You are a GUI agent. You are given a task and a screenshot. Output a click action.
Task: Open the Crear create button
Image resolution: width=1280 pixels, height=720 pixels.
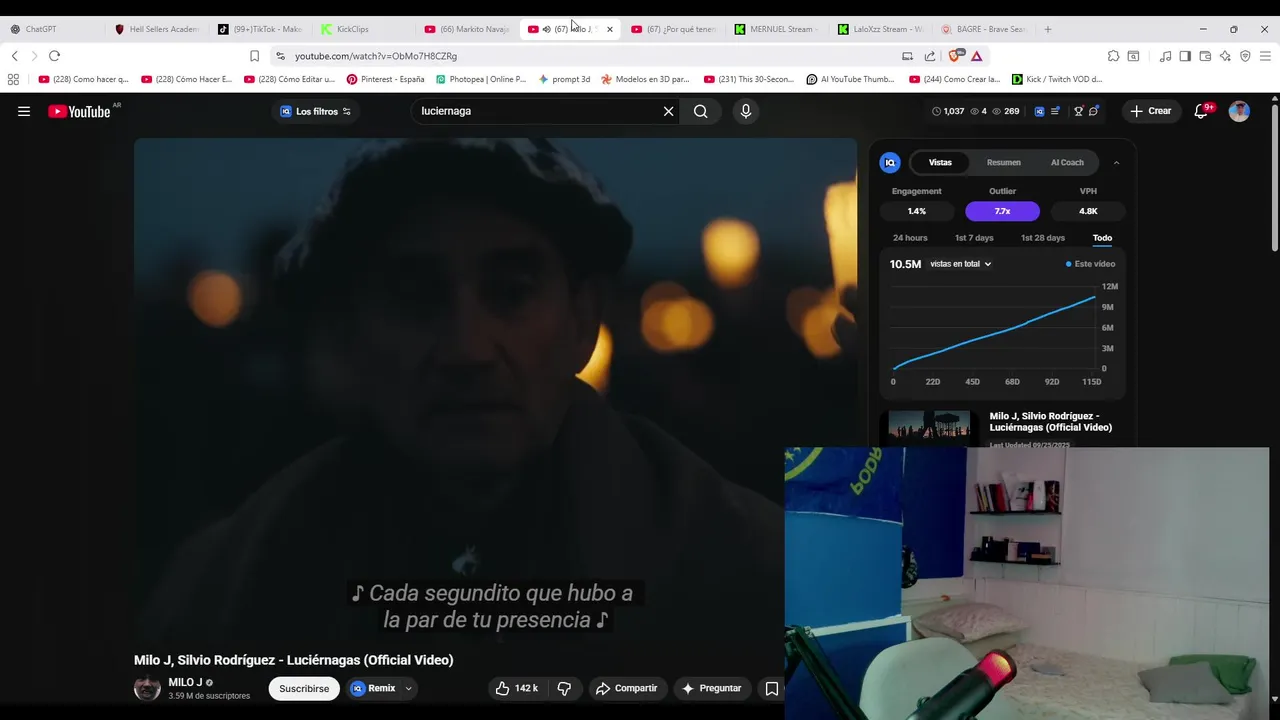(x=1150, y=111)
